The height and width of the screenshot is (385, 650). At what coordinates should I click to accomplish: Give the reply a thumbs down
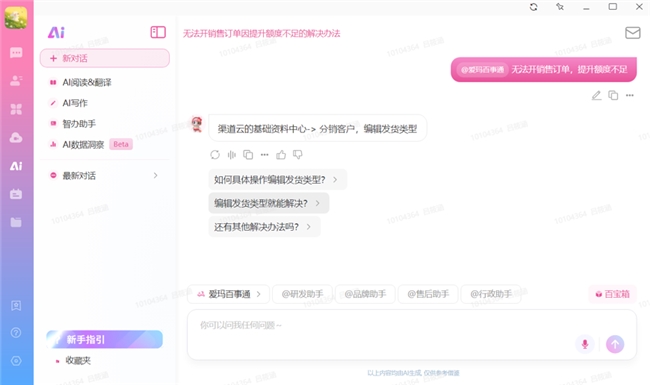298,155
